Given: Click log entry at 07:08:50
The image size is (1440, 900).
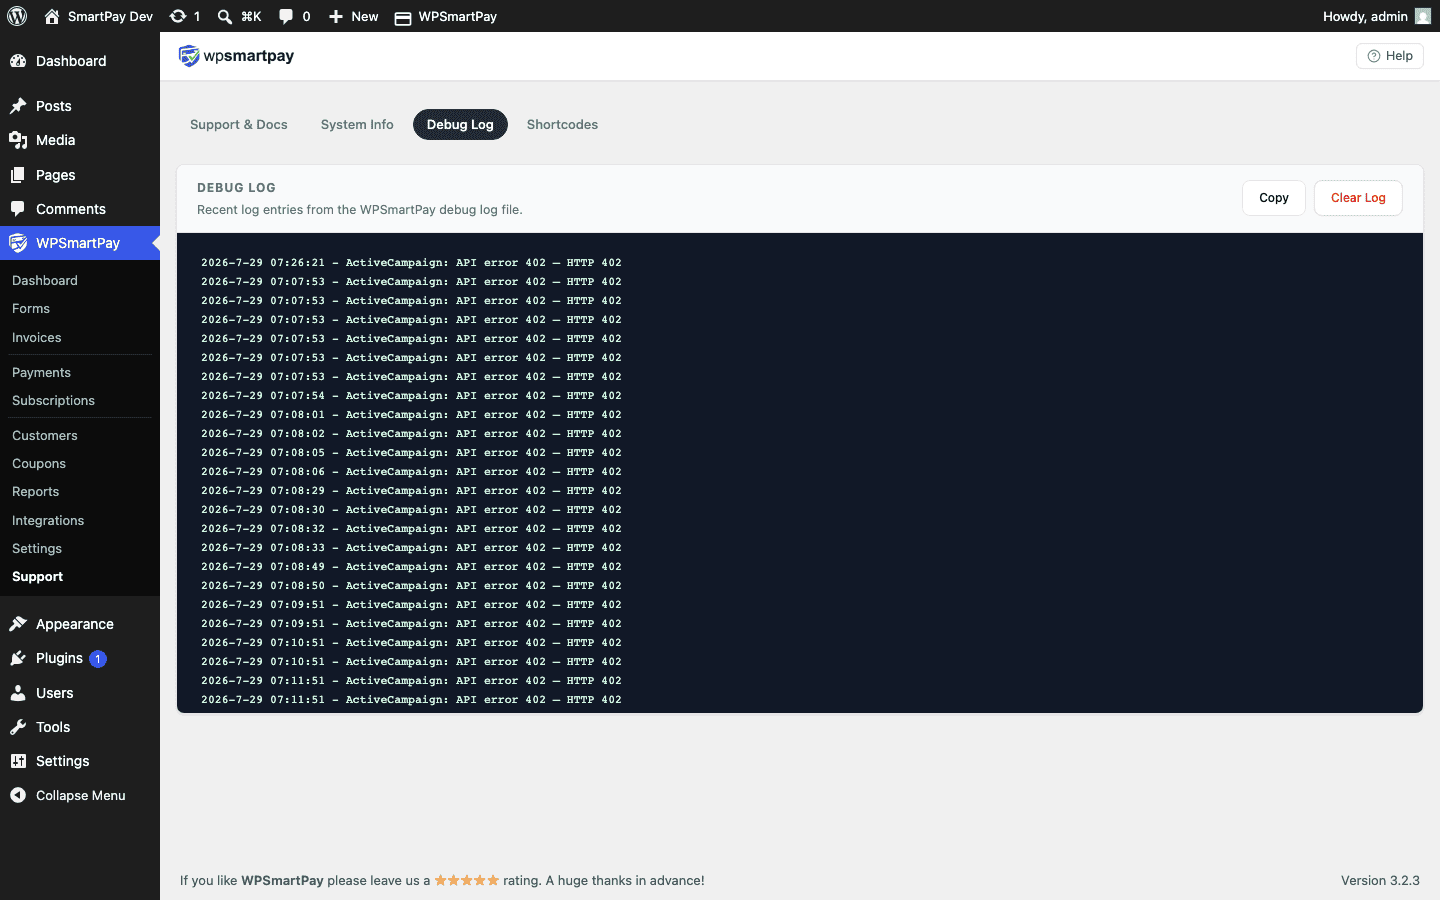Looking at the screenshot, I should 411,586.
